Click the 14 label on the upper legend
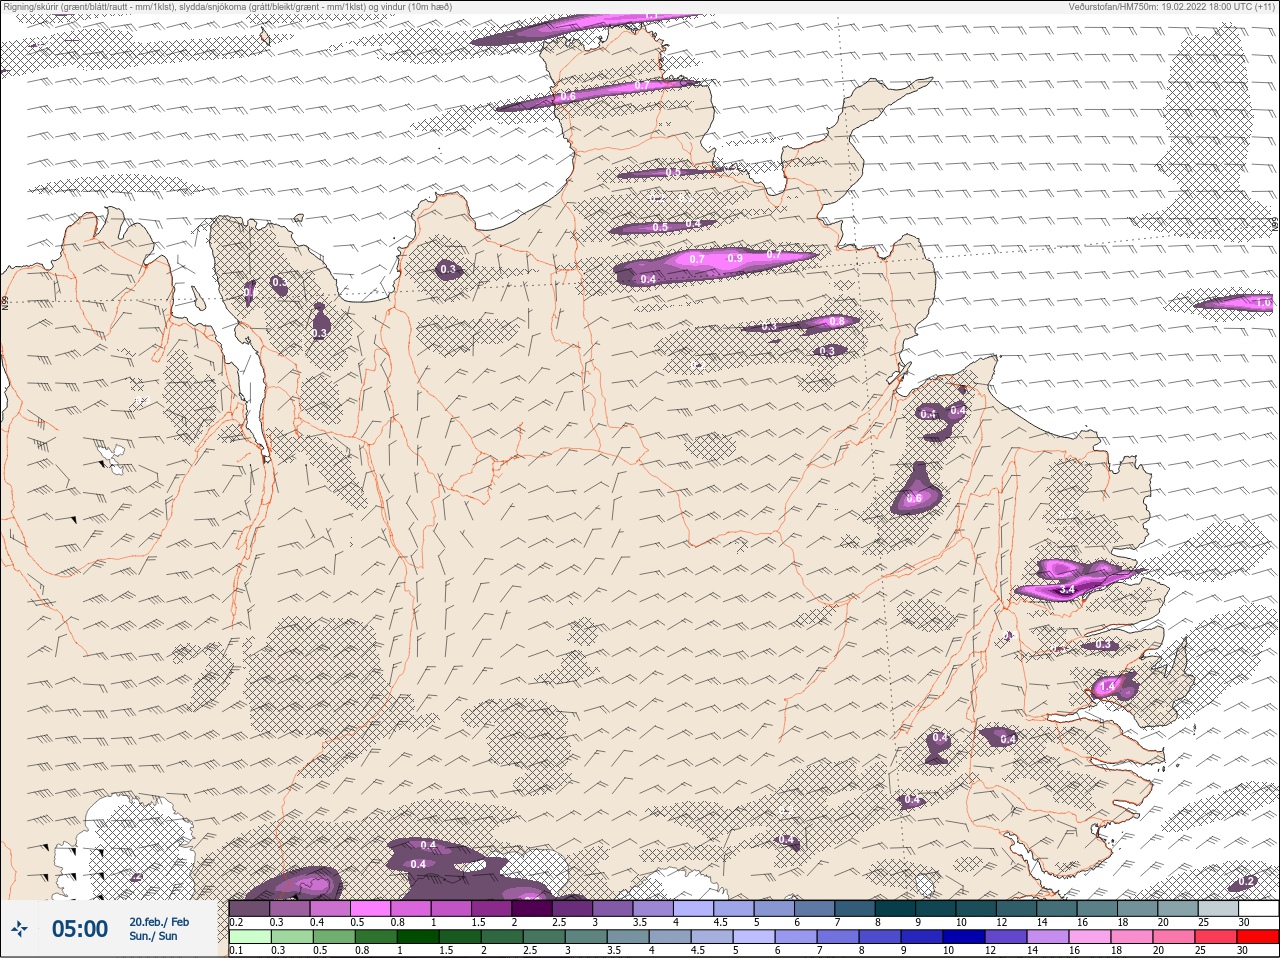 click(x=1042, y=922)
